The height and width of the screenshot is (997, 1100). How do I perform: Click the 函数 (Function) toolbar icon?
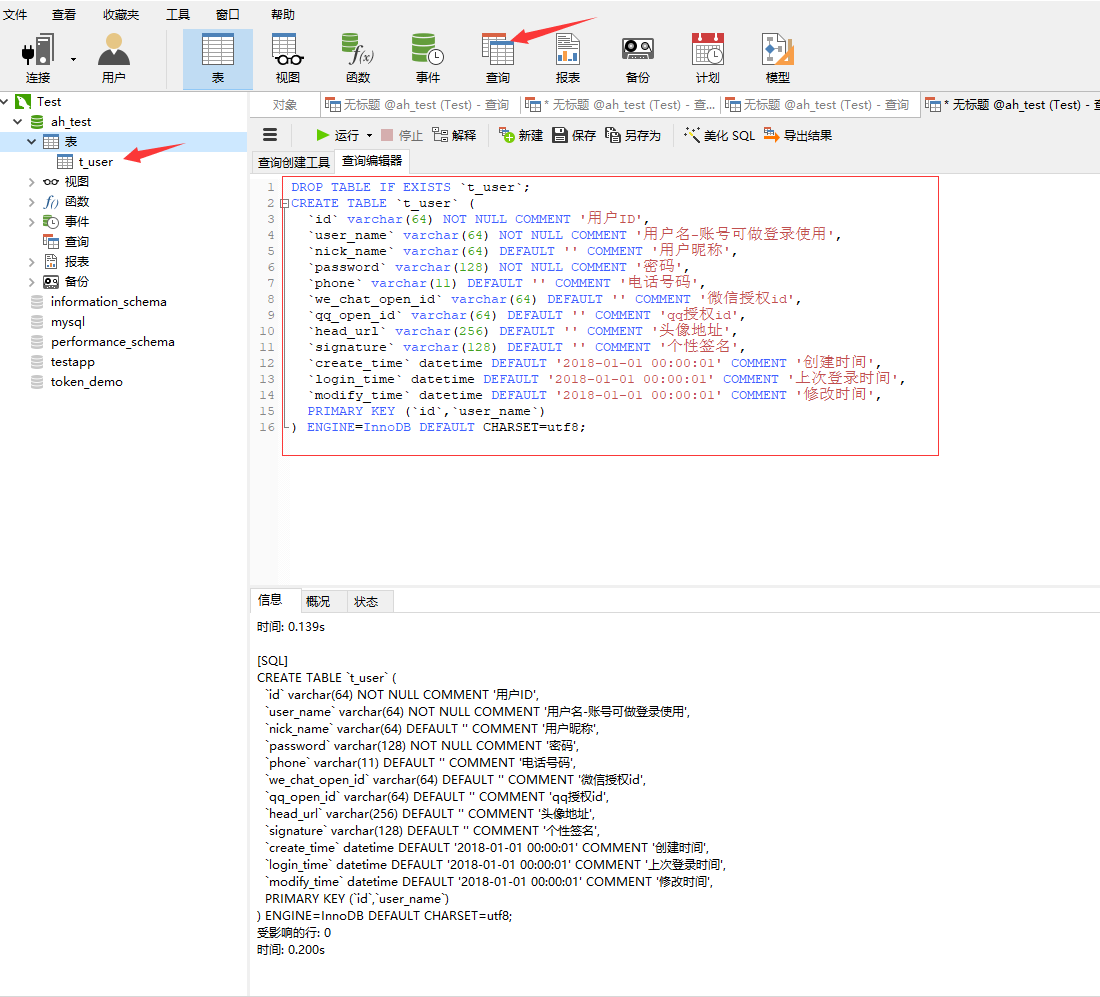tap(358, 58)
